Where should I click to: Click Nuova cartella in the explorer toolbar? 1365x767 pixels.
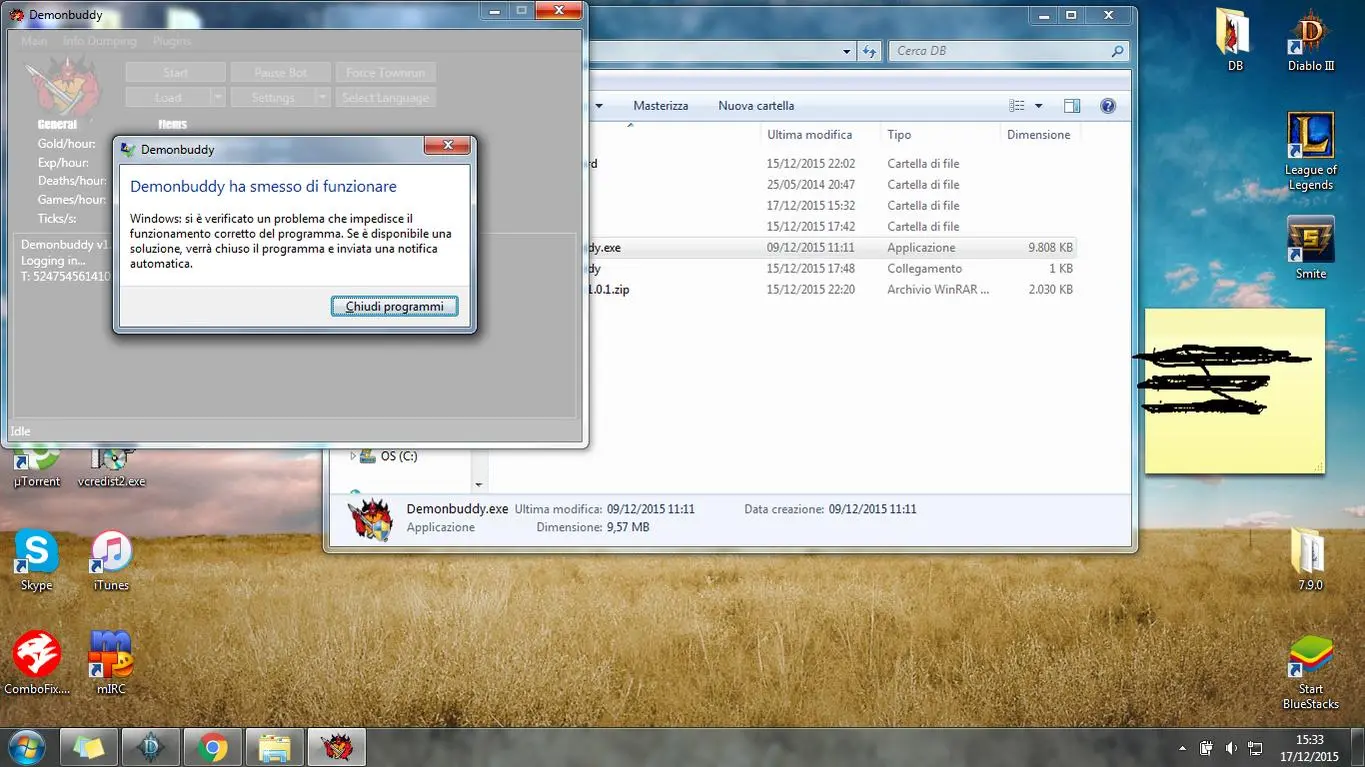coord(756,106)
